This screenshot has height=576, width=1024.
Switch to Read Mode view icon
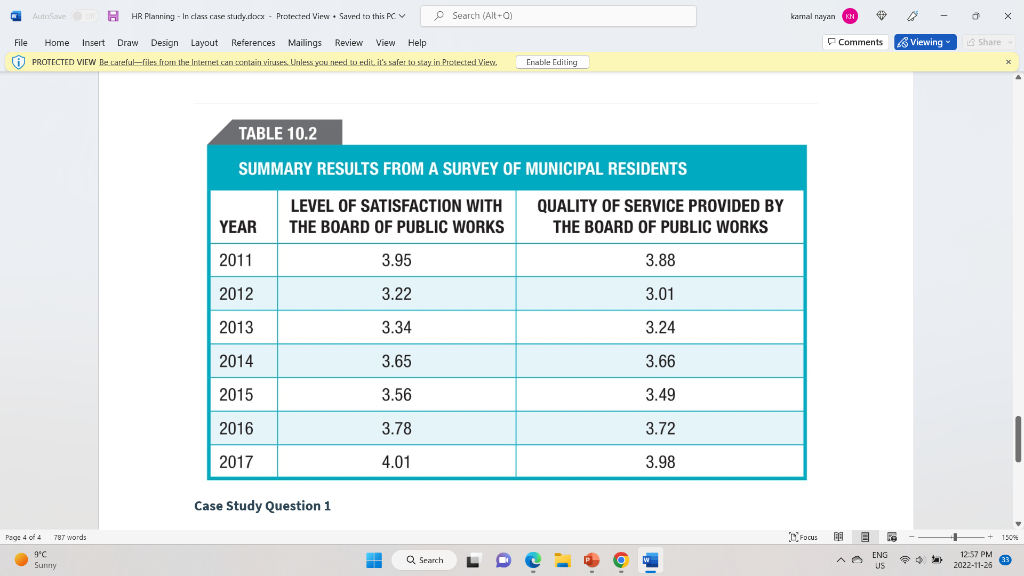pyautogui.click(x=839, y=537)
